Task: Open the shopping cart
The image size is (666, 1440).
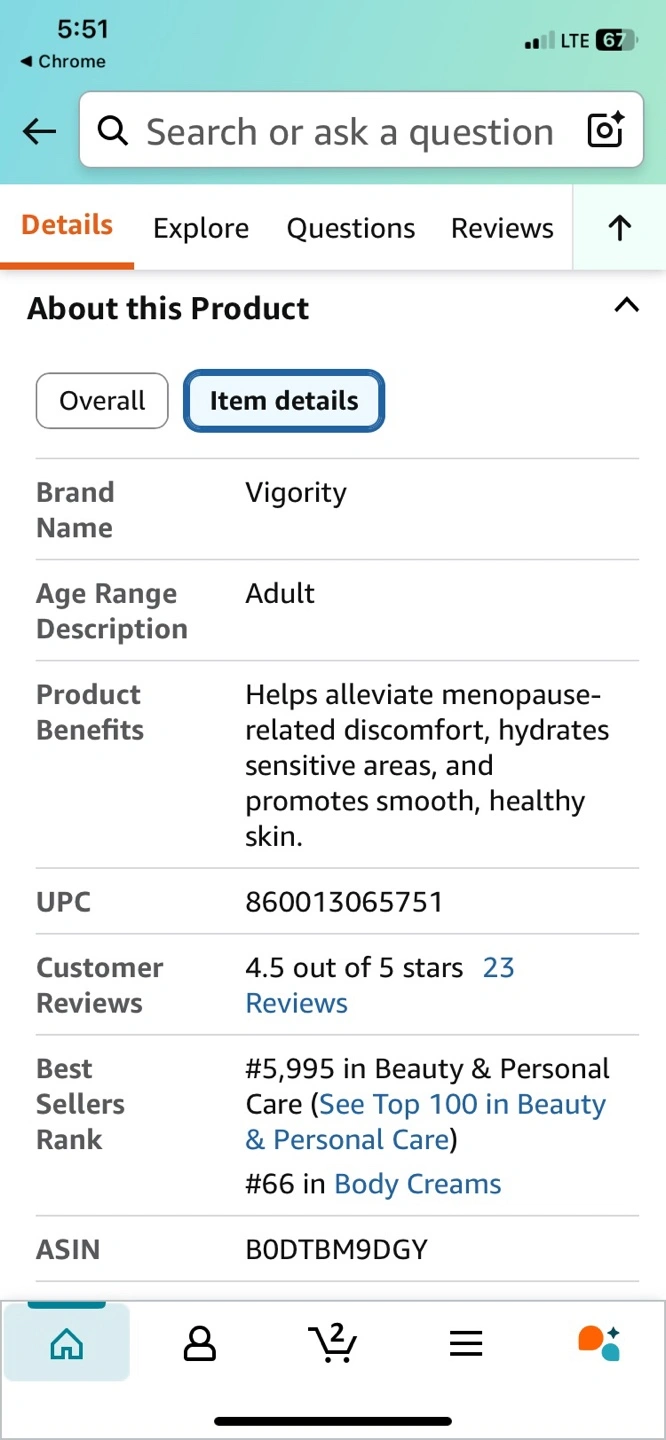Action: tap(332, 1343)
